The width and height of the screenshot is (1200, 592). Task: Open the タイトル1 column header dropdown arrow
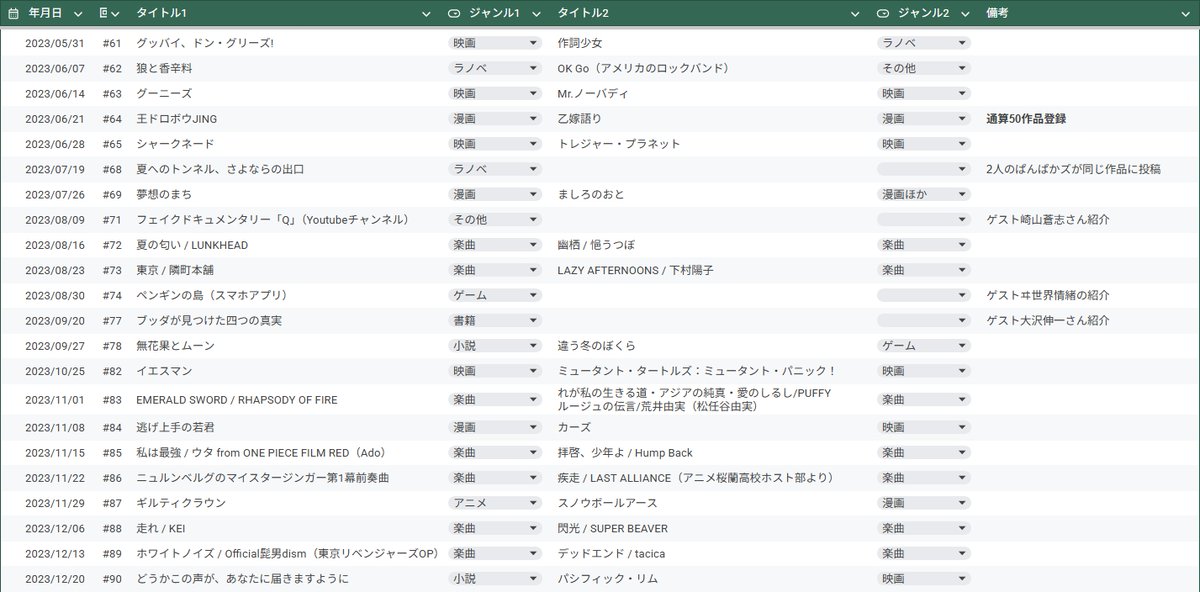[x=427, y=14]
